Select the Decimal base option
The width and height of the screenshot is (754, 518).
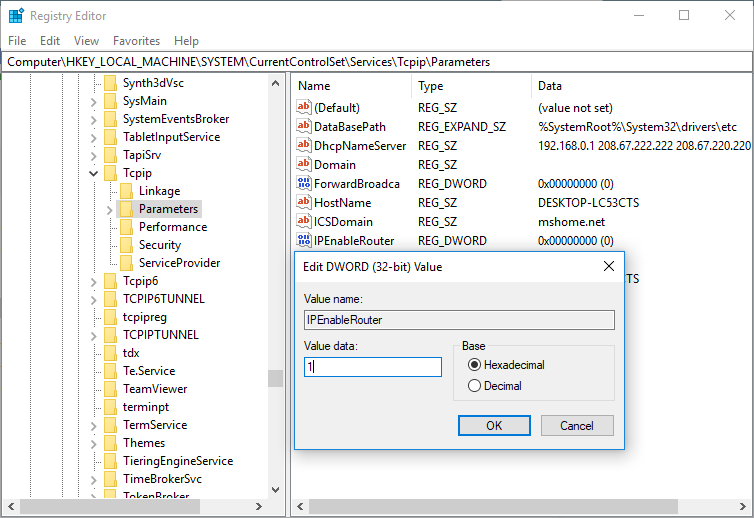[x=474, y=386]
